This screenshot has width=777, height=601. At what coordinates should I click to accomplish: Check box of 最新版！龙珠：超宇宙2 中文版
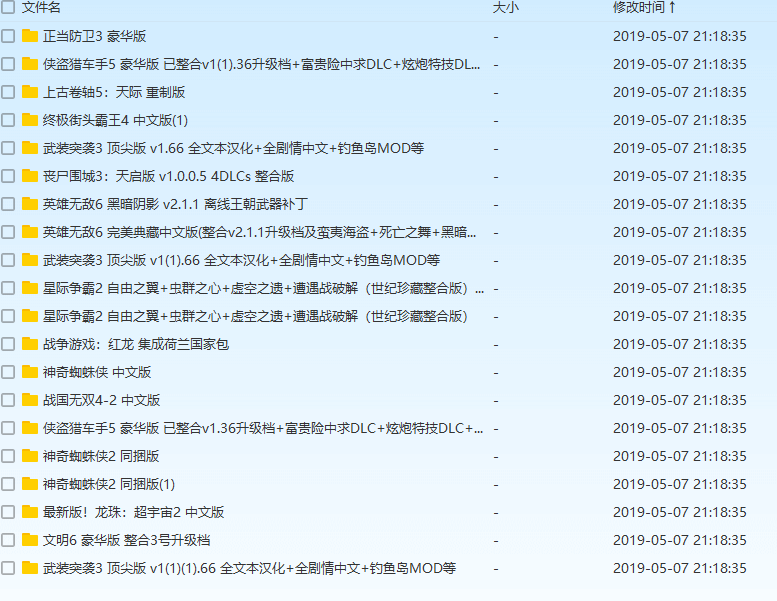pos(7,512)
